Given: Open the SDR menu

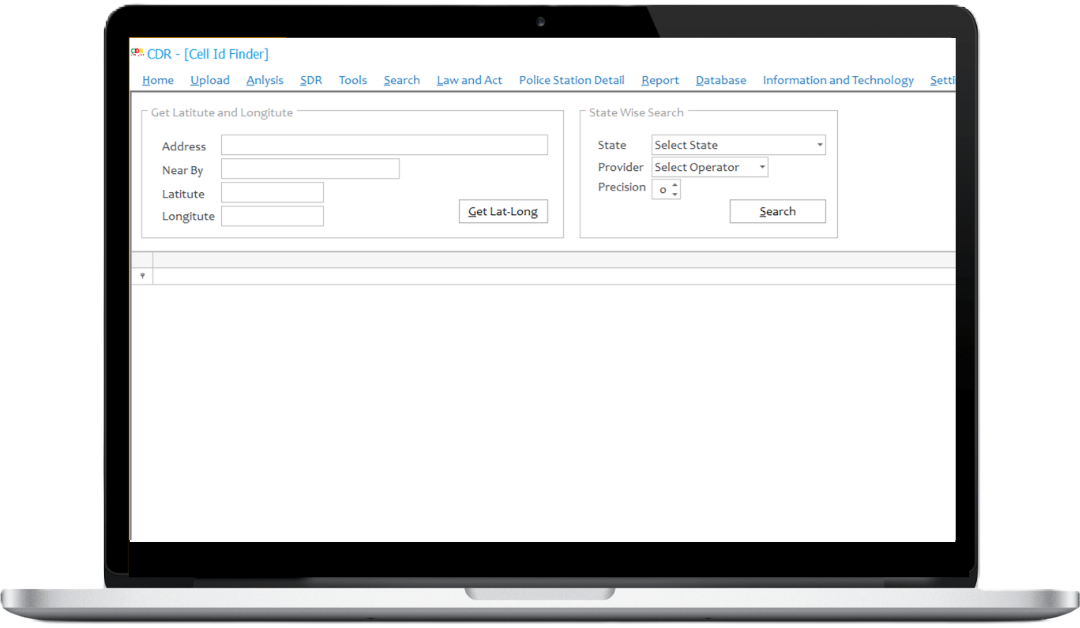Looking at the screenshot, I should 311,80.
